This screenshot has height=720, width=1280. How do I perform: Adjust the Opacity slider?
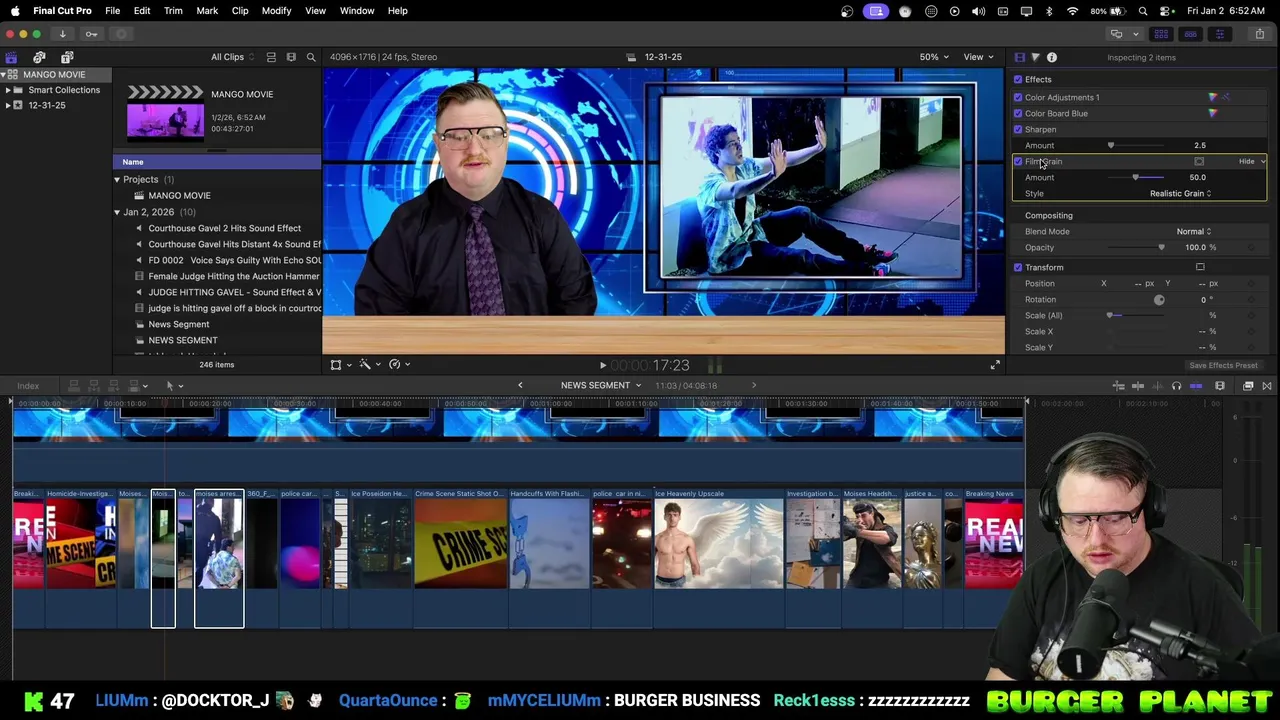click(x=1160, y=247)
